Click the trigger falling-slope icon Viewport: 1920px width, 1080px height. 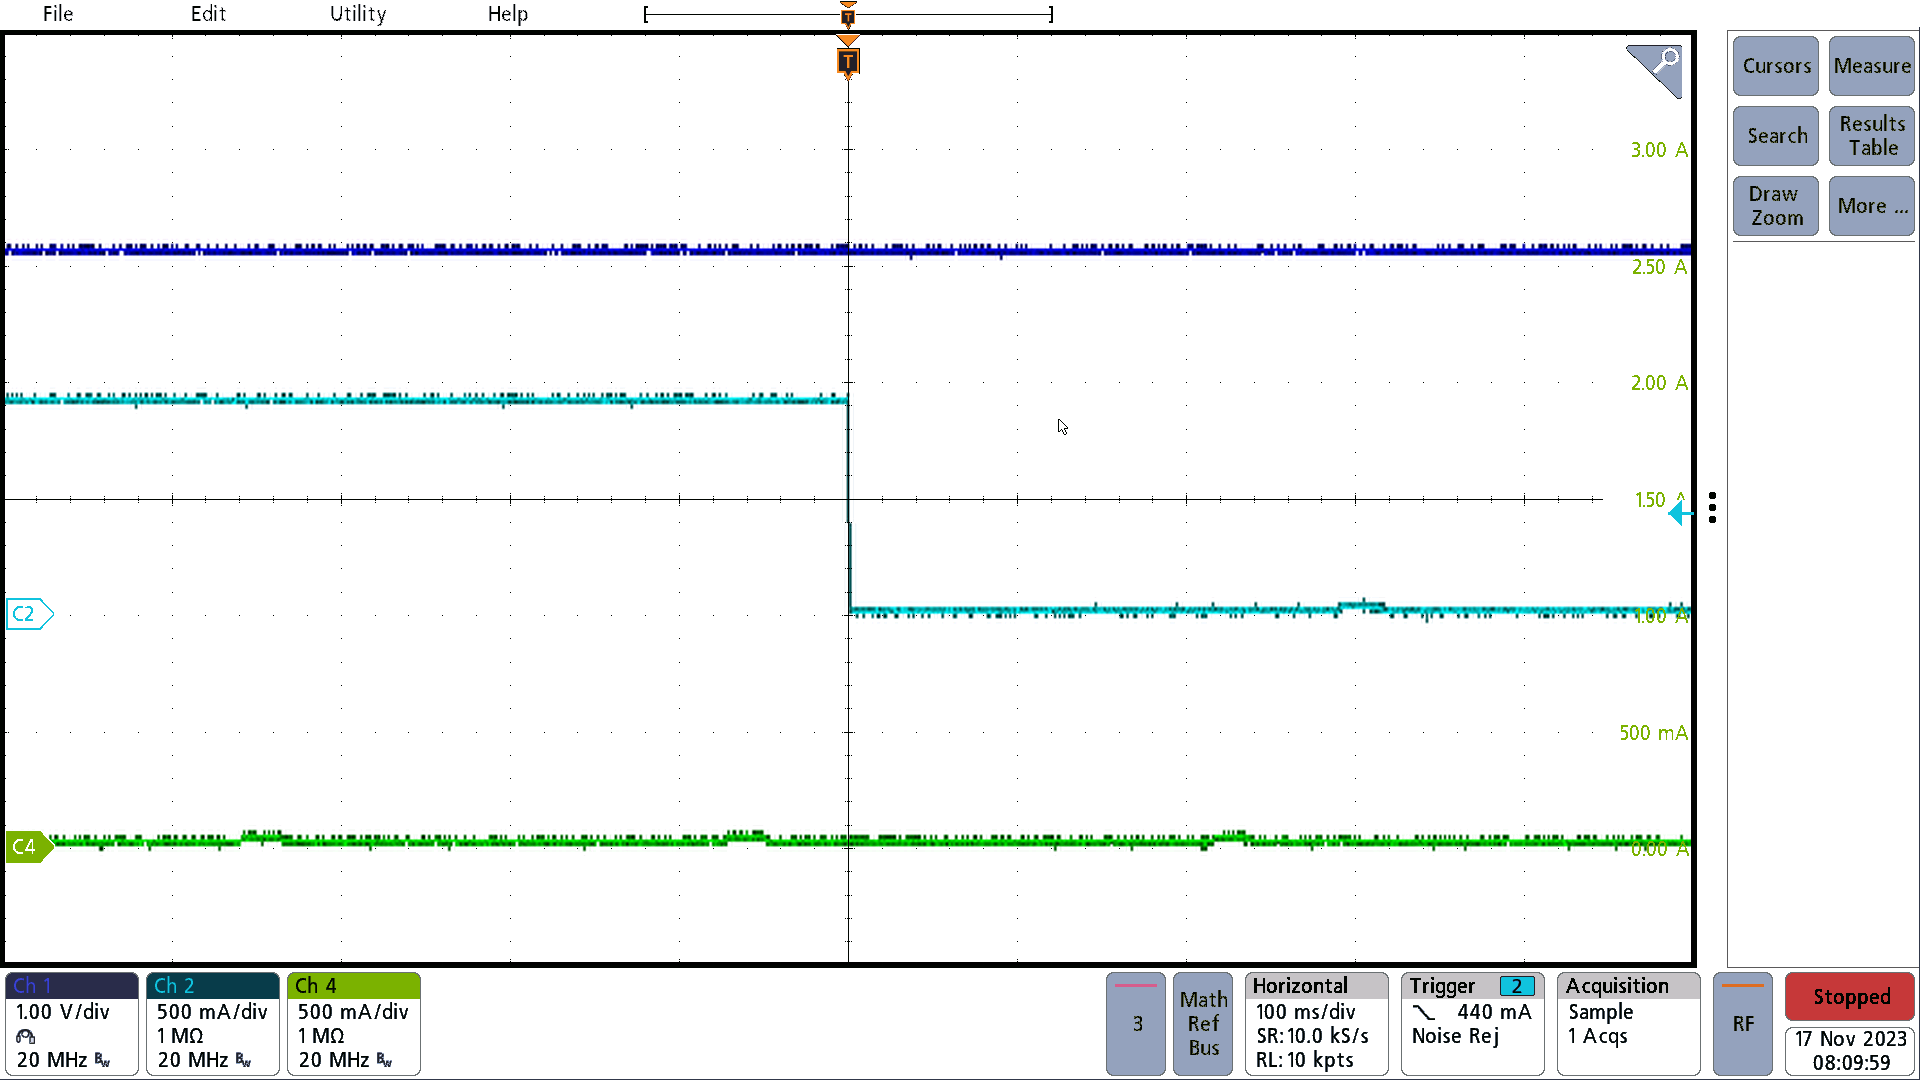coord(1424,1013)
